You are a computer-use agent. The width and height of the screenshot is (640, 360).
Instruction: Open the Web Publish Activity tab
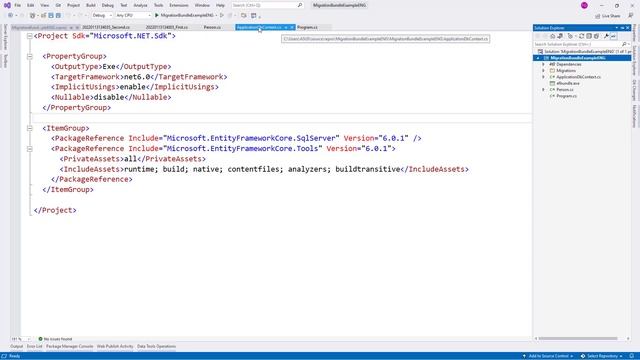(x=115, y=347)
